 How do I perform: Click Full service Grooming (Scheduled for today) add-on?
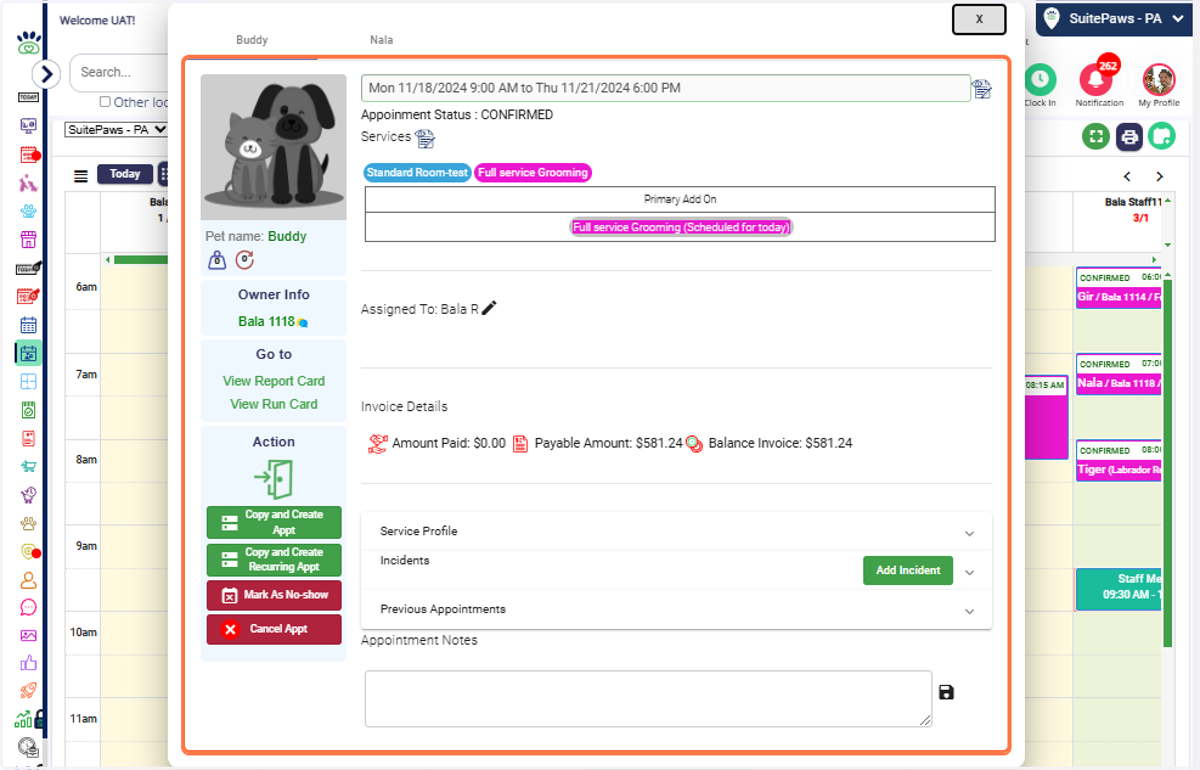[x=681, y=227]
